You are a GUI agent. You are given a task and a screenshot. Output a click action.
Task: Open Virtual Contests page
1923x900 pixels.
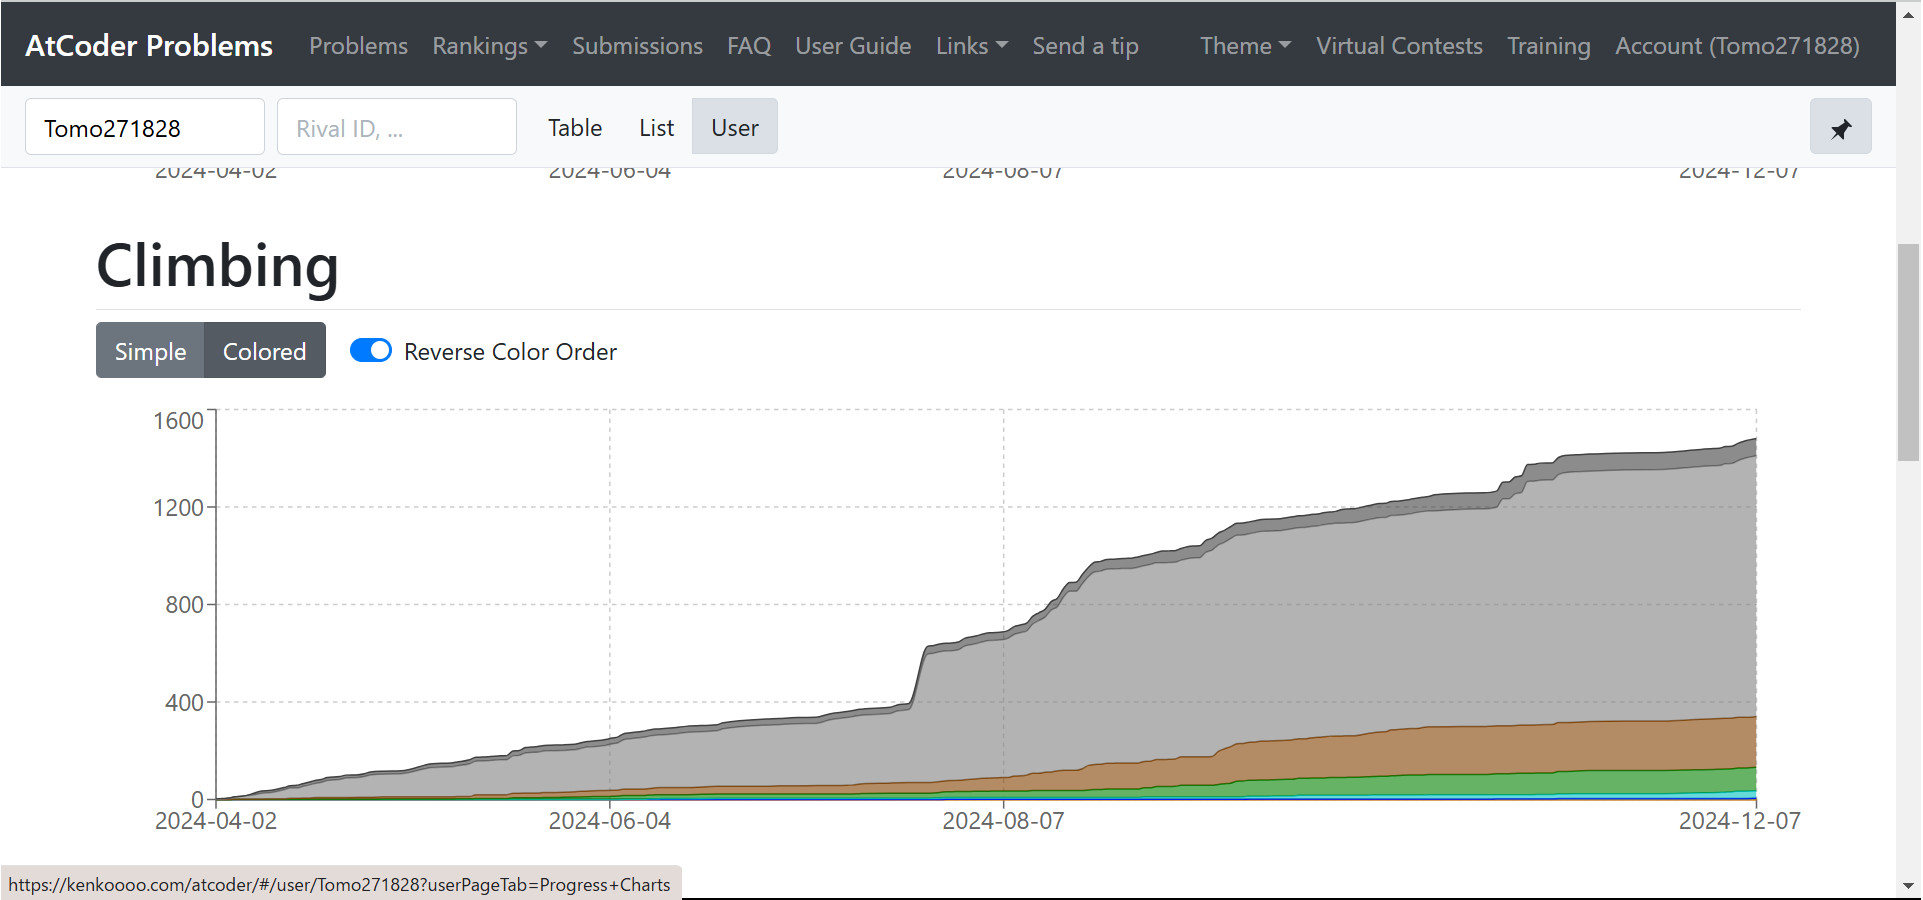click(1399, 46)
